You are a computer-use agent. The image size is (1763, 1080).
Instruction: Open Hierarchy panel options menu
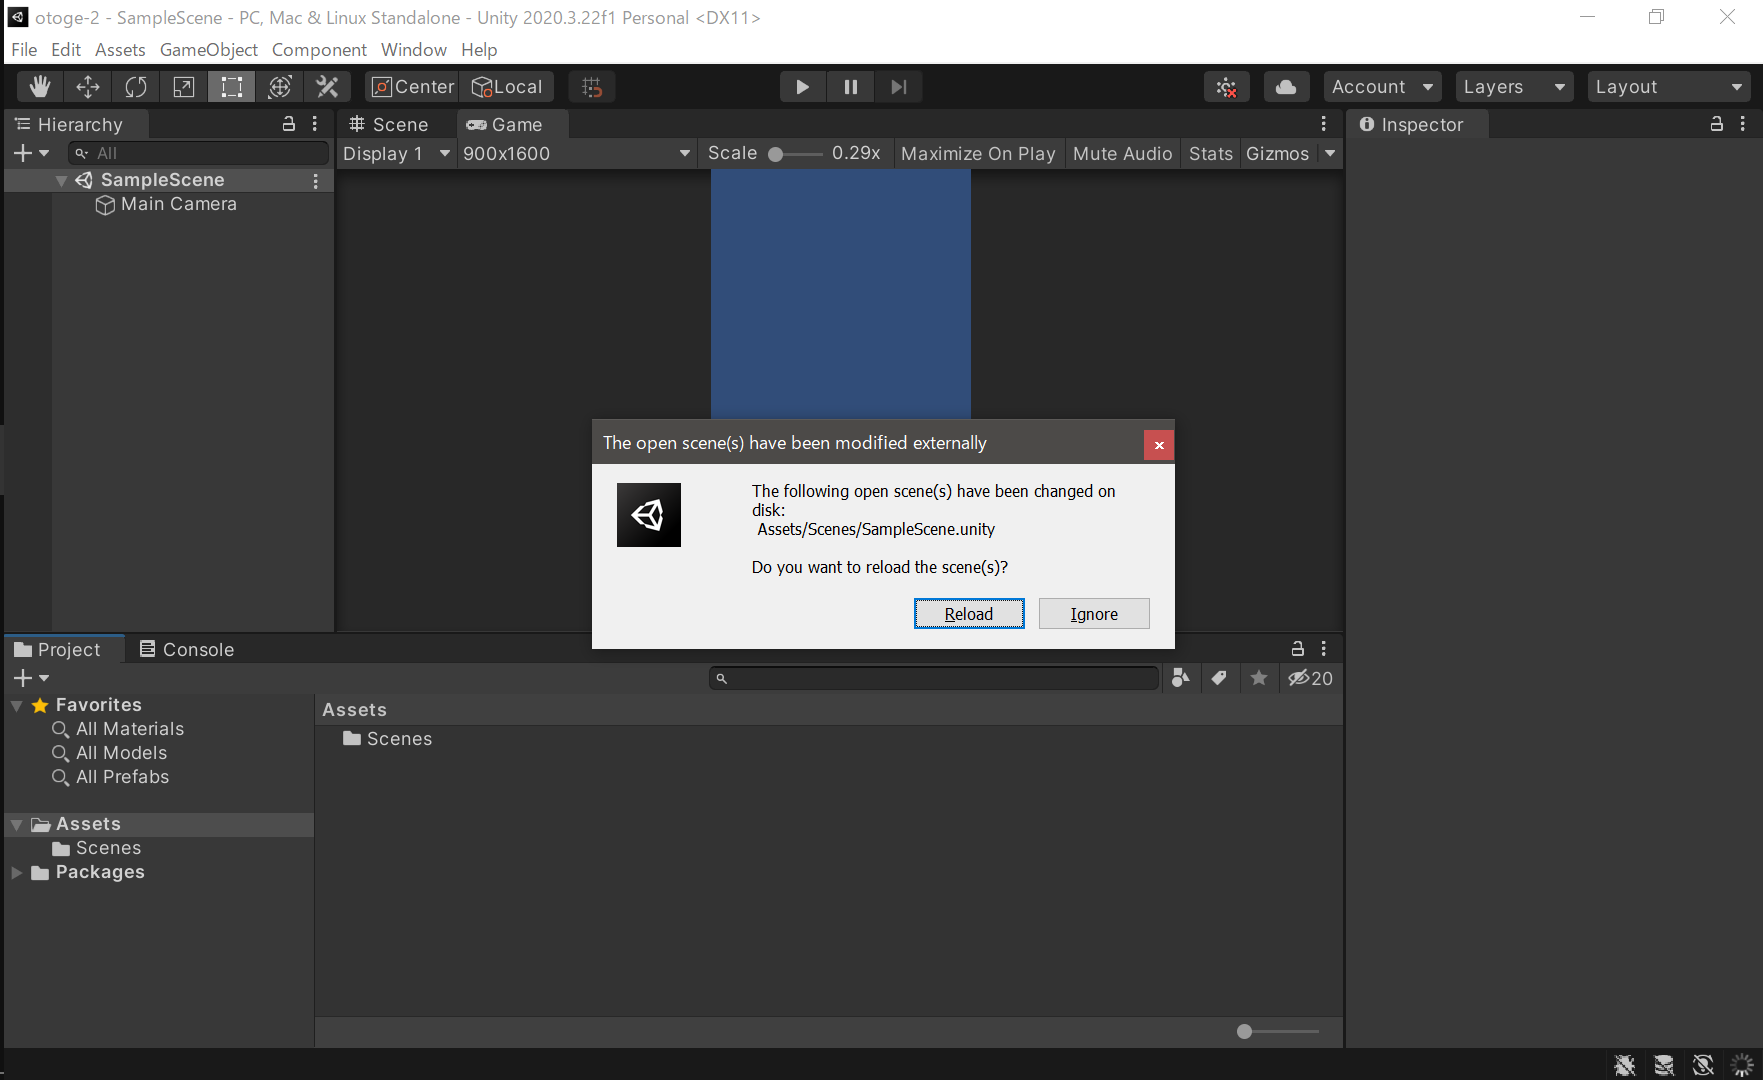tap(315, 124)
